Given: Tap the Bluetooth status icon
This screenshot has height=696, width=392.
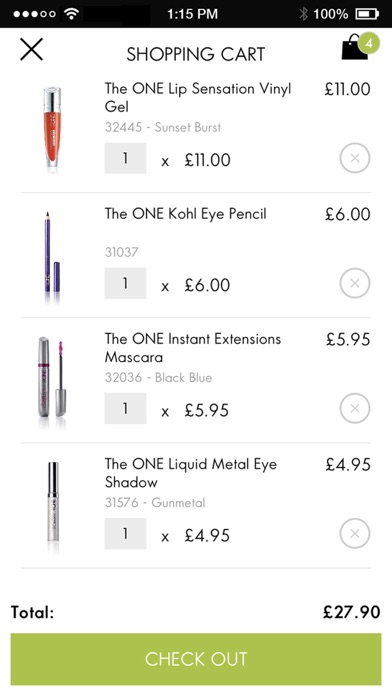Looking at the screenshot, I should pyautogui.click(x=303, y=14).
